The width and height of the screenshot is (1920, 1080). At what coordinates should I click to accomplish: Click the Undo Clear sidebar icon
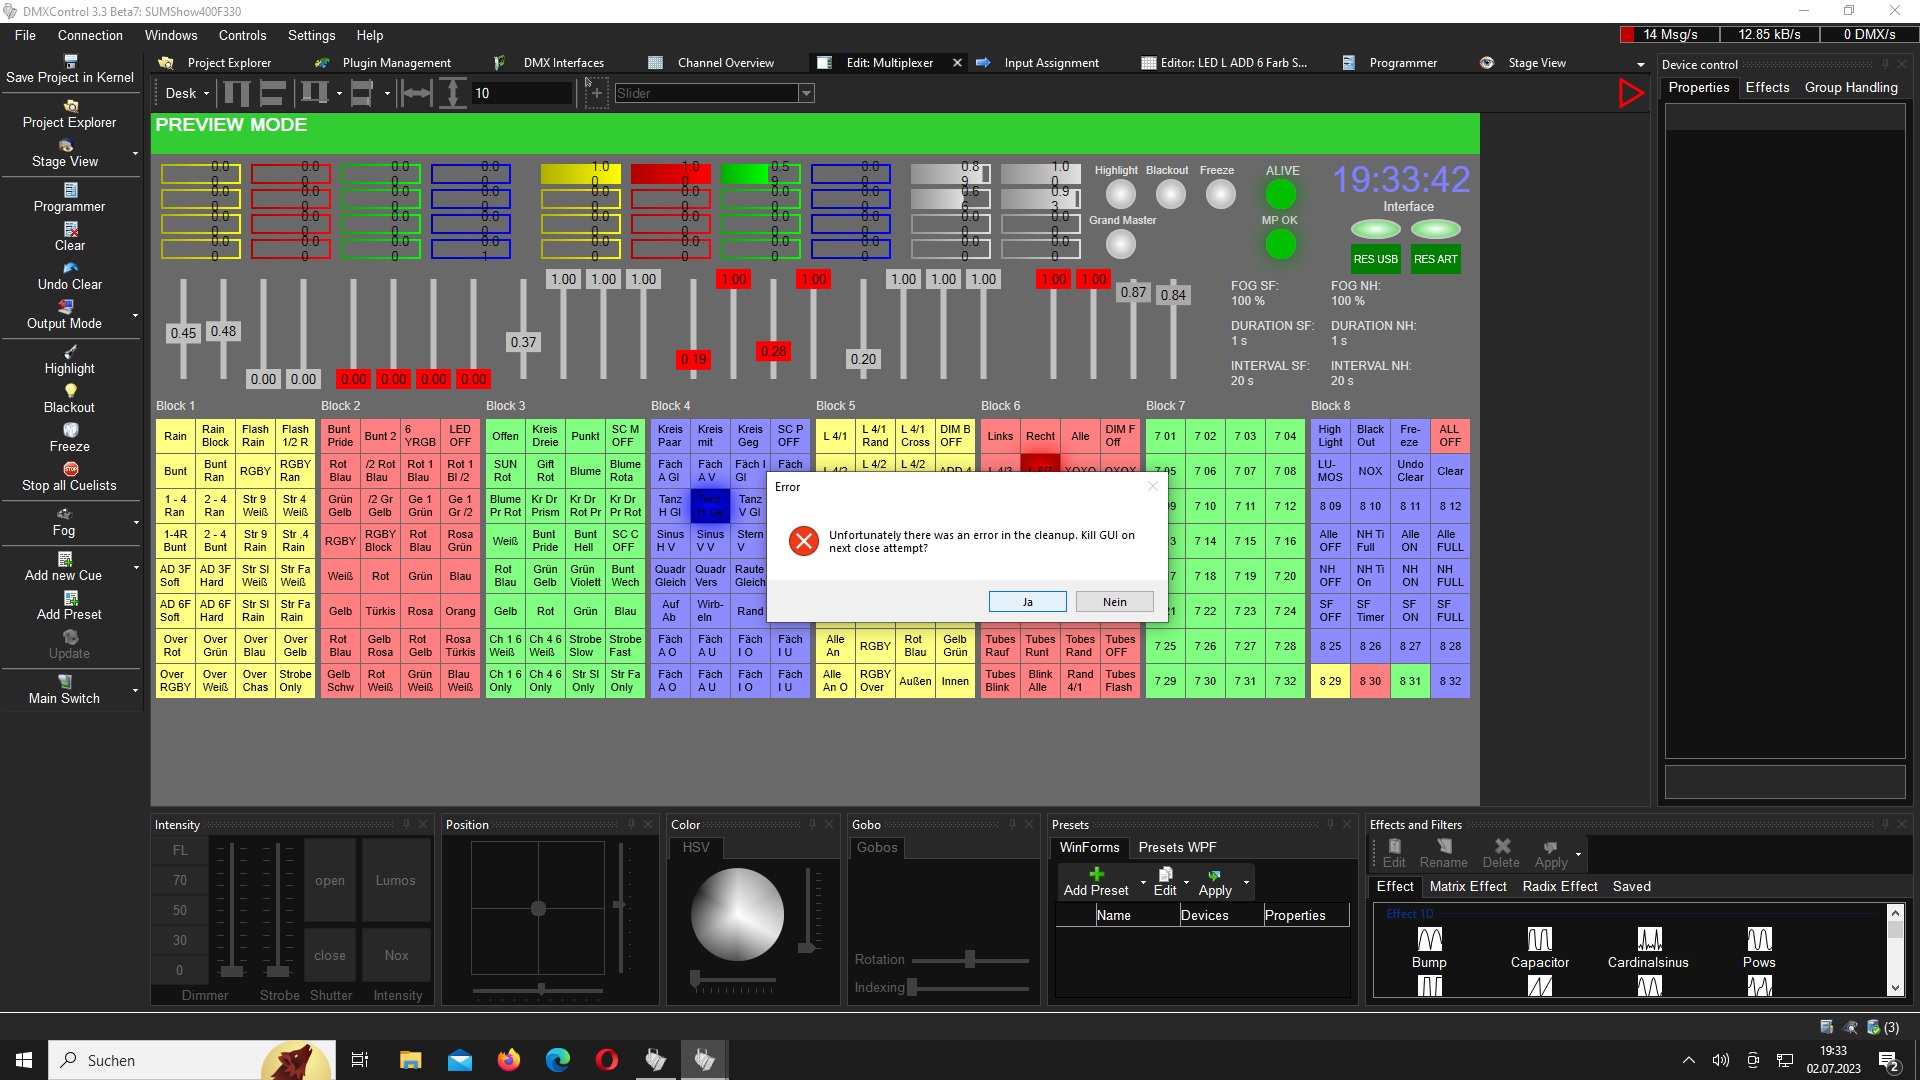[x=70, y=268]
